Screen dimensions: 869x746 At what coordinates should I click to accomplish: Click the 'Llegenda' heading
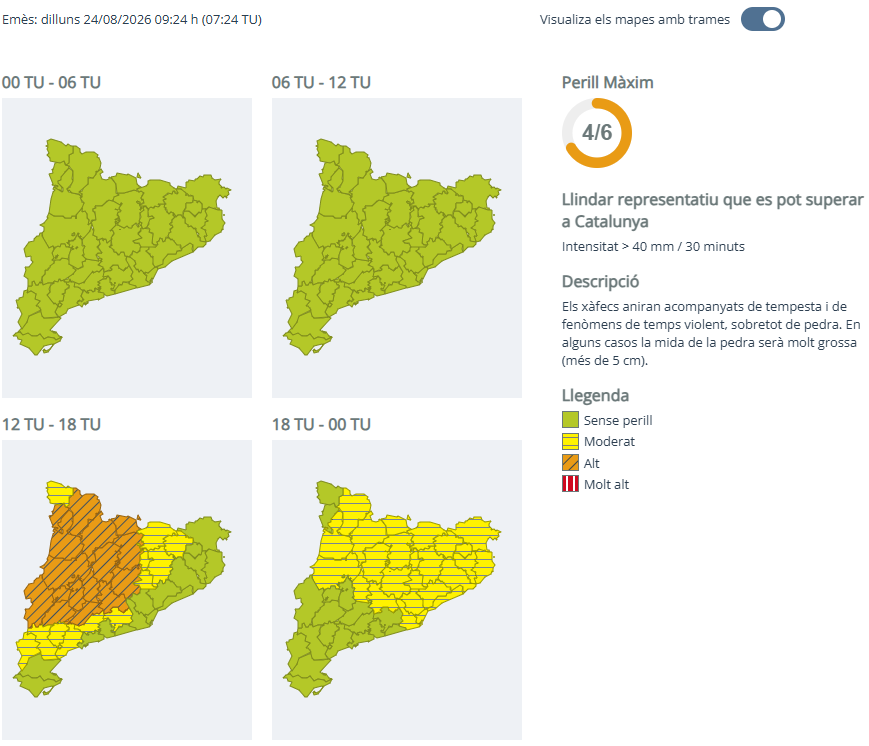tap(595, 396)
